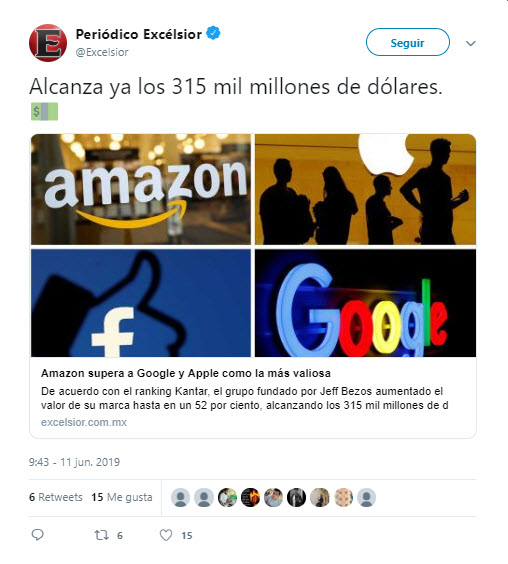Click the dollar banknote emoji in the tweet
The width and height of the screenshot is (508, 564).
44,112
